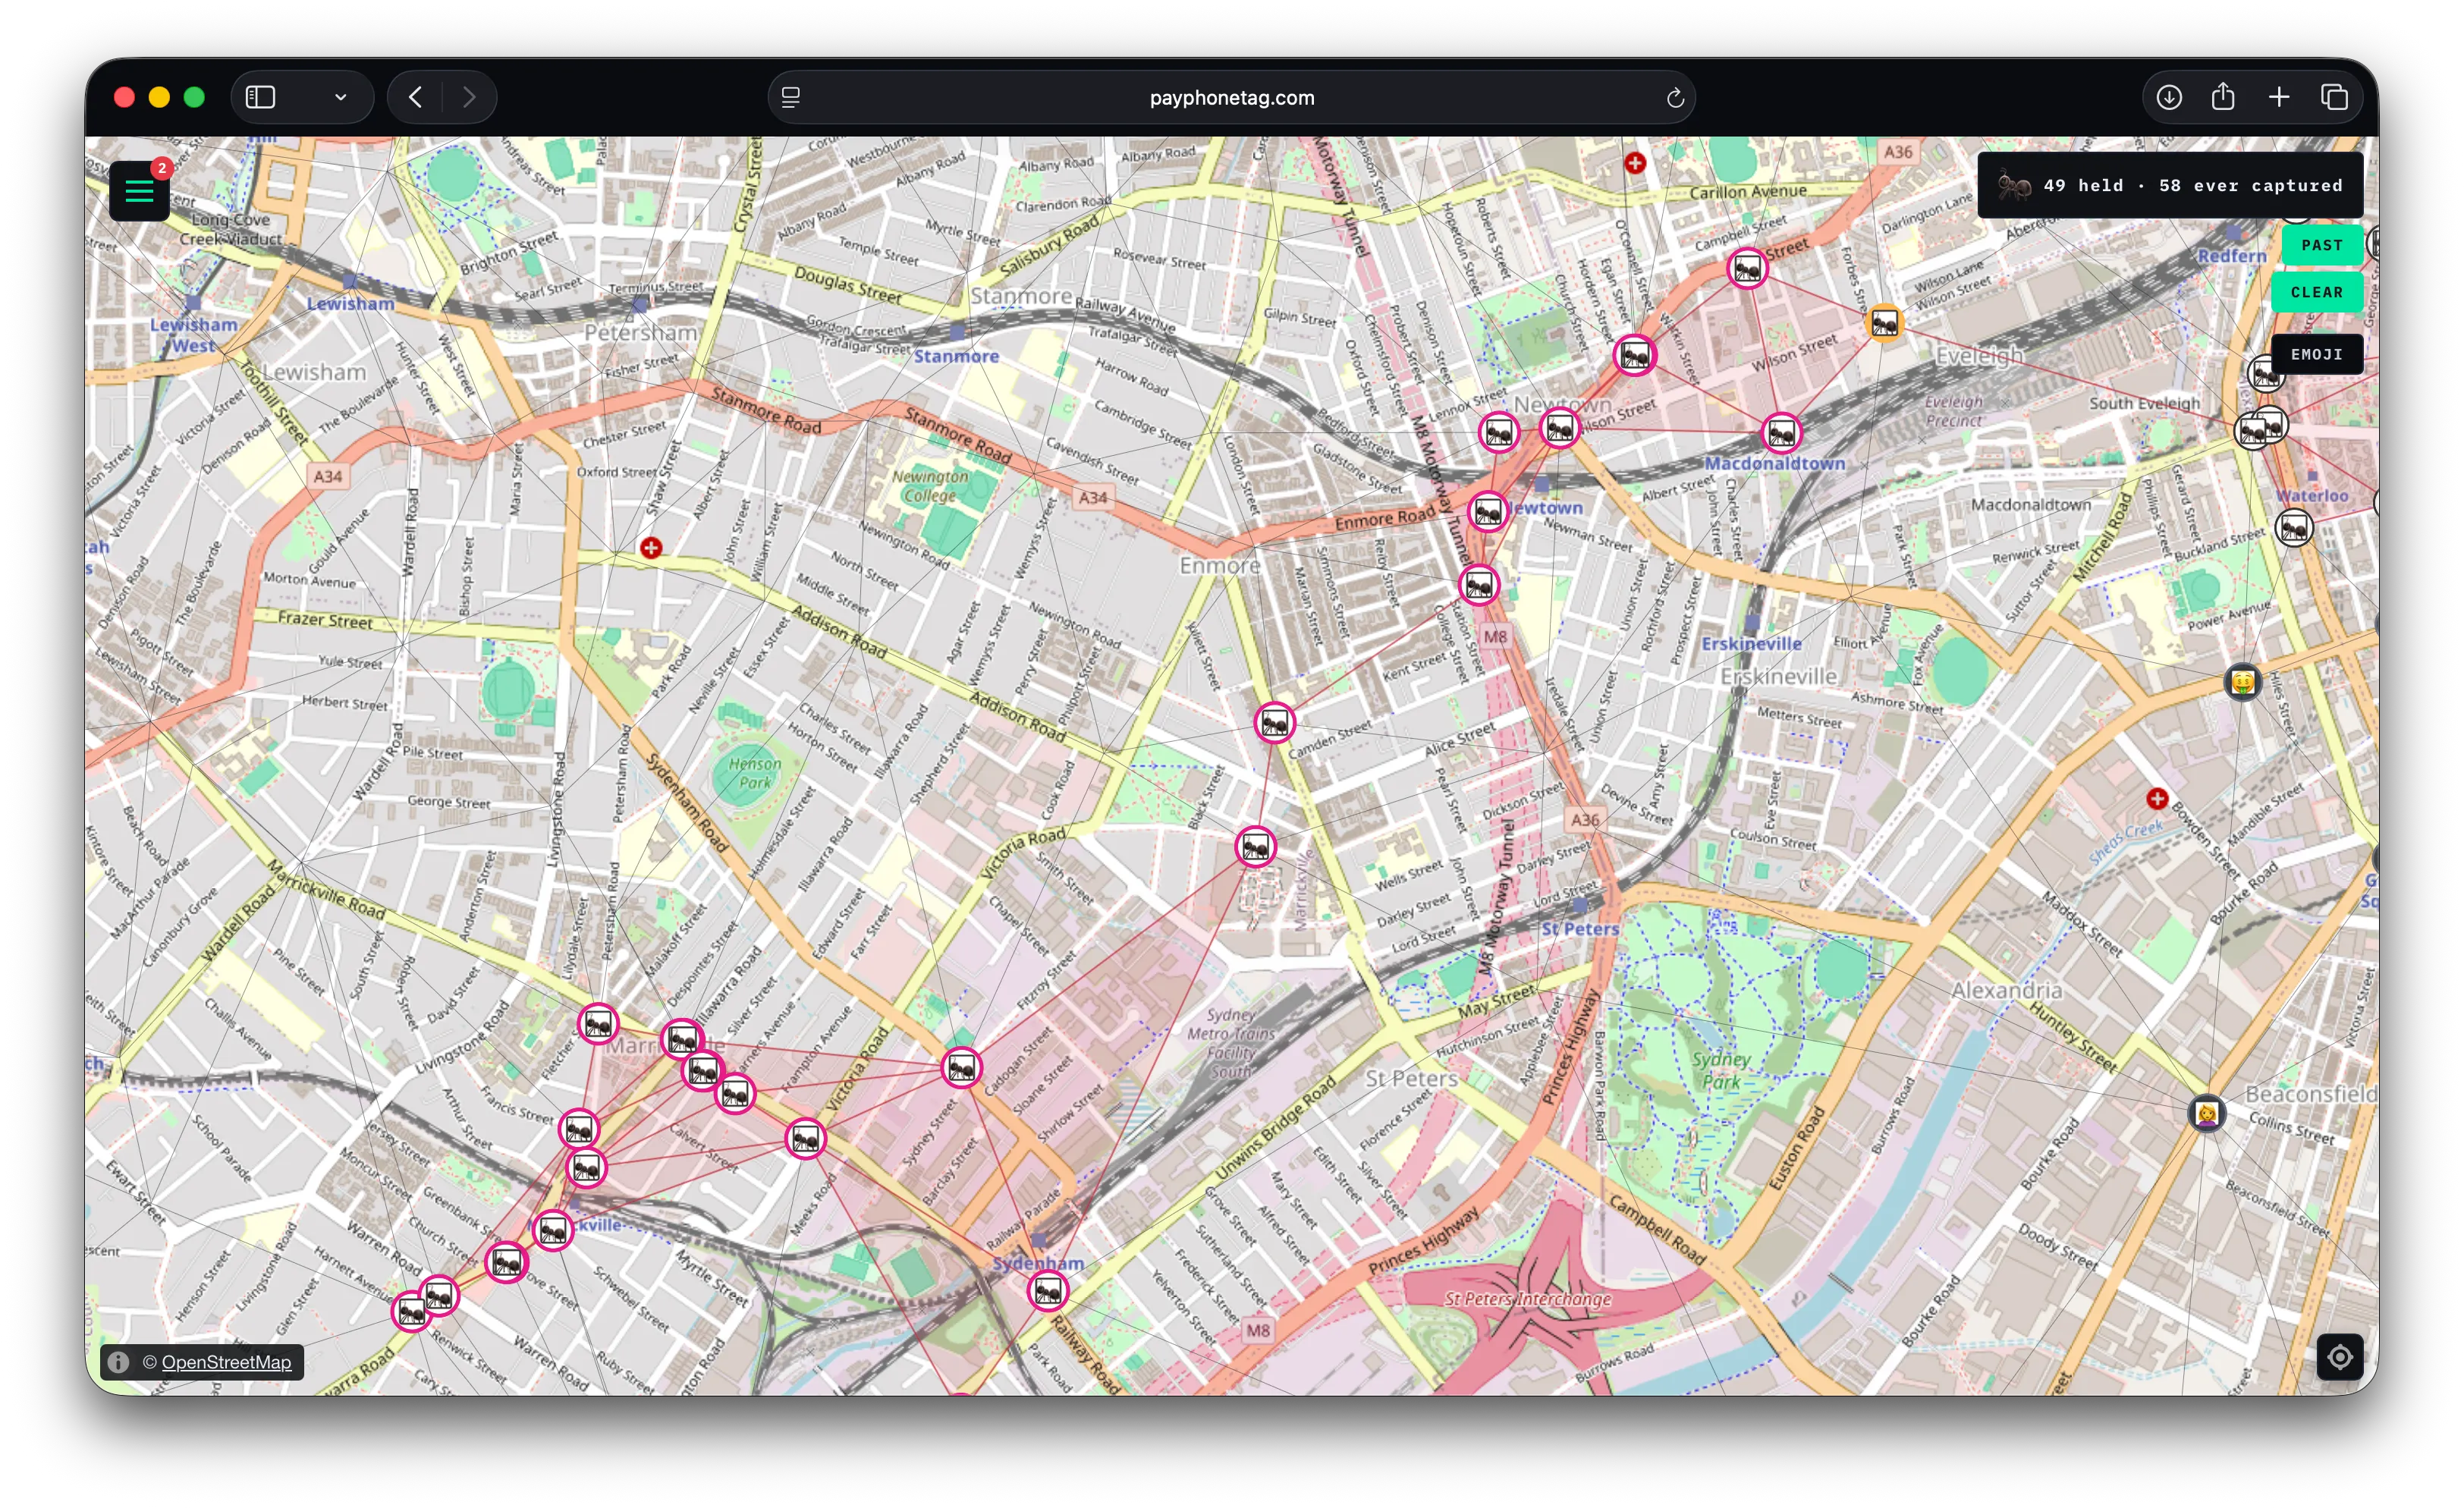Select payphone marker near Kent Street
The image size is (2464, 1508).
coord(1479,585)
